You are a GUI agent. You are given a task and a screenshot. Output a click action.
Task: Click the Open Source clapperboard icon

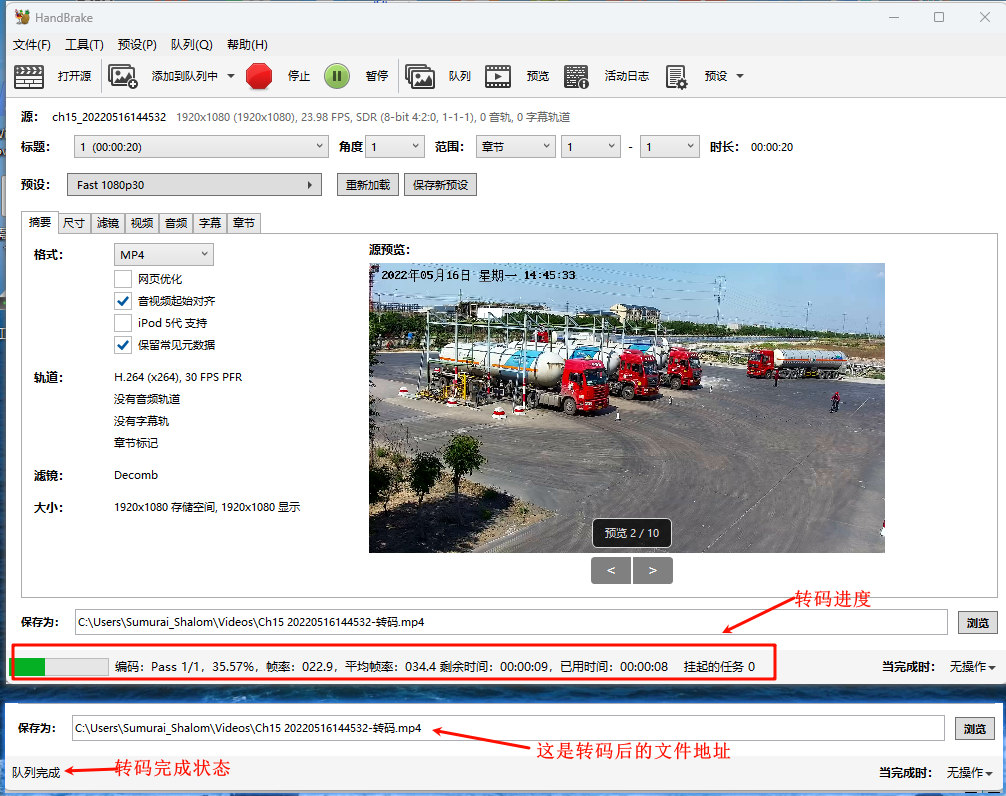click(x=29, y=76)
